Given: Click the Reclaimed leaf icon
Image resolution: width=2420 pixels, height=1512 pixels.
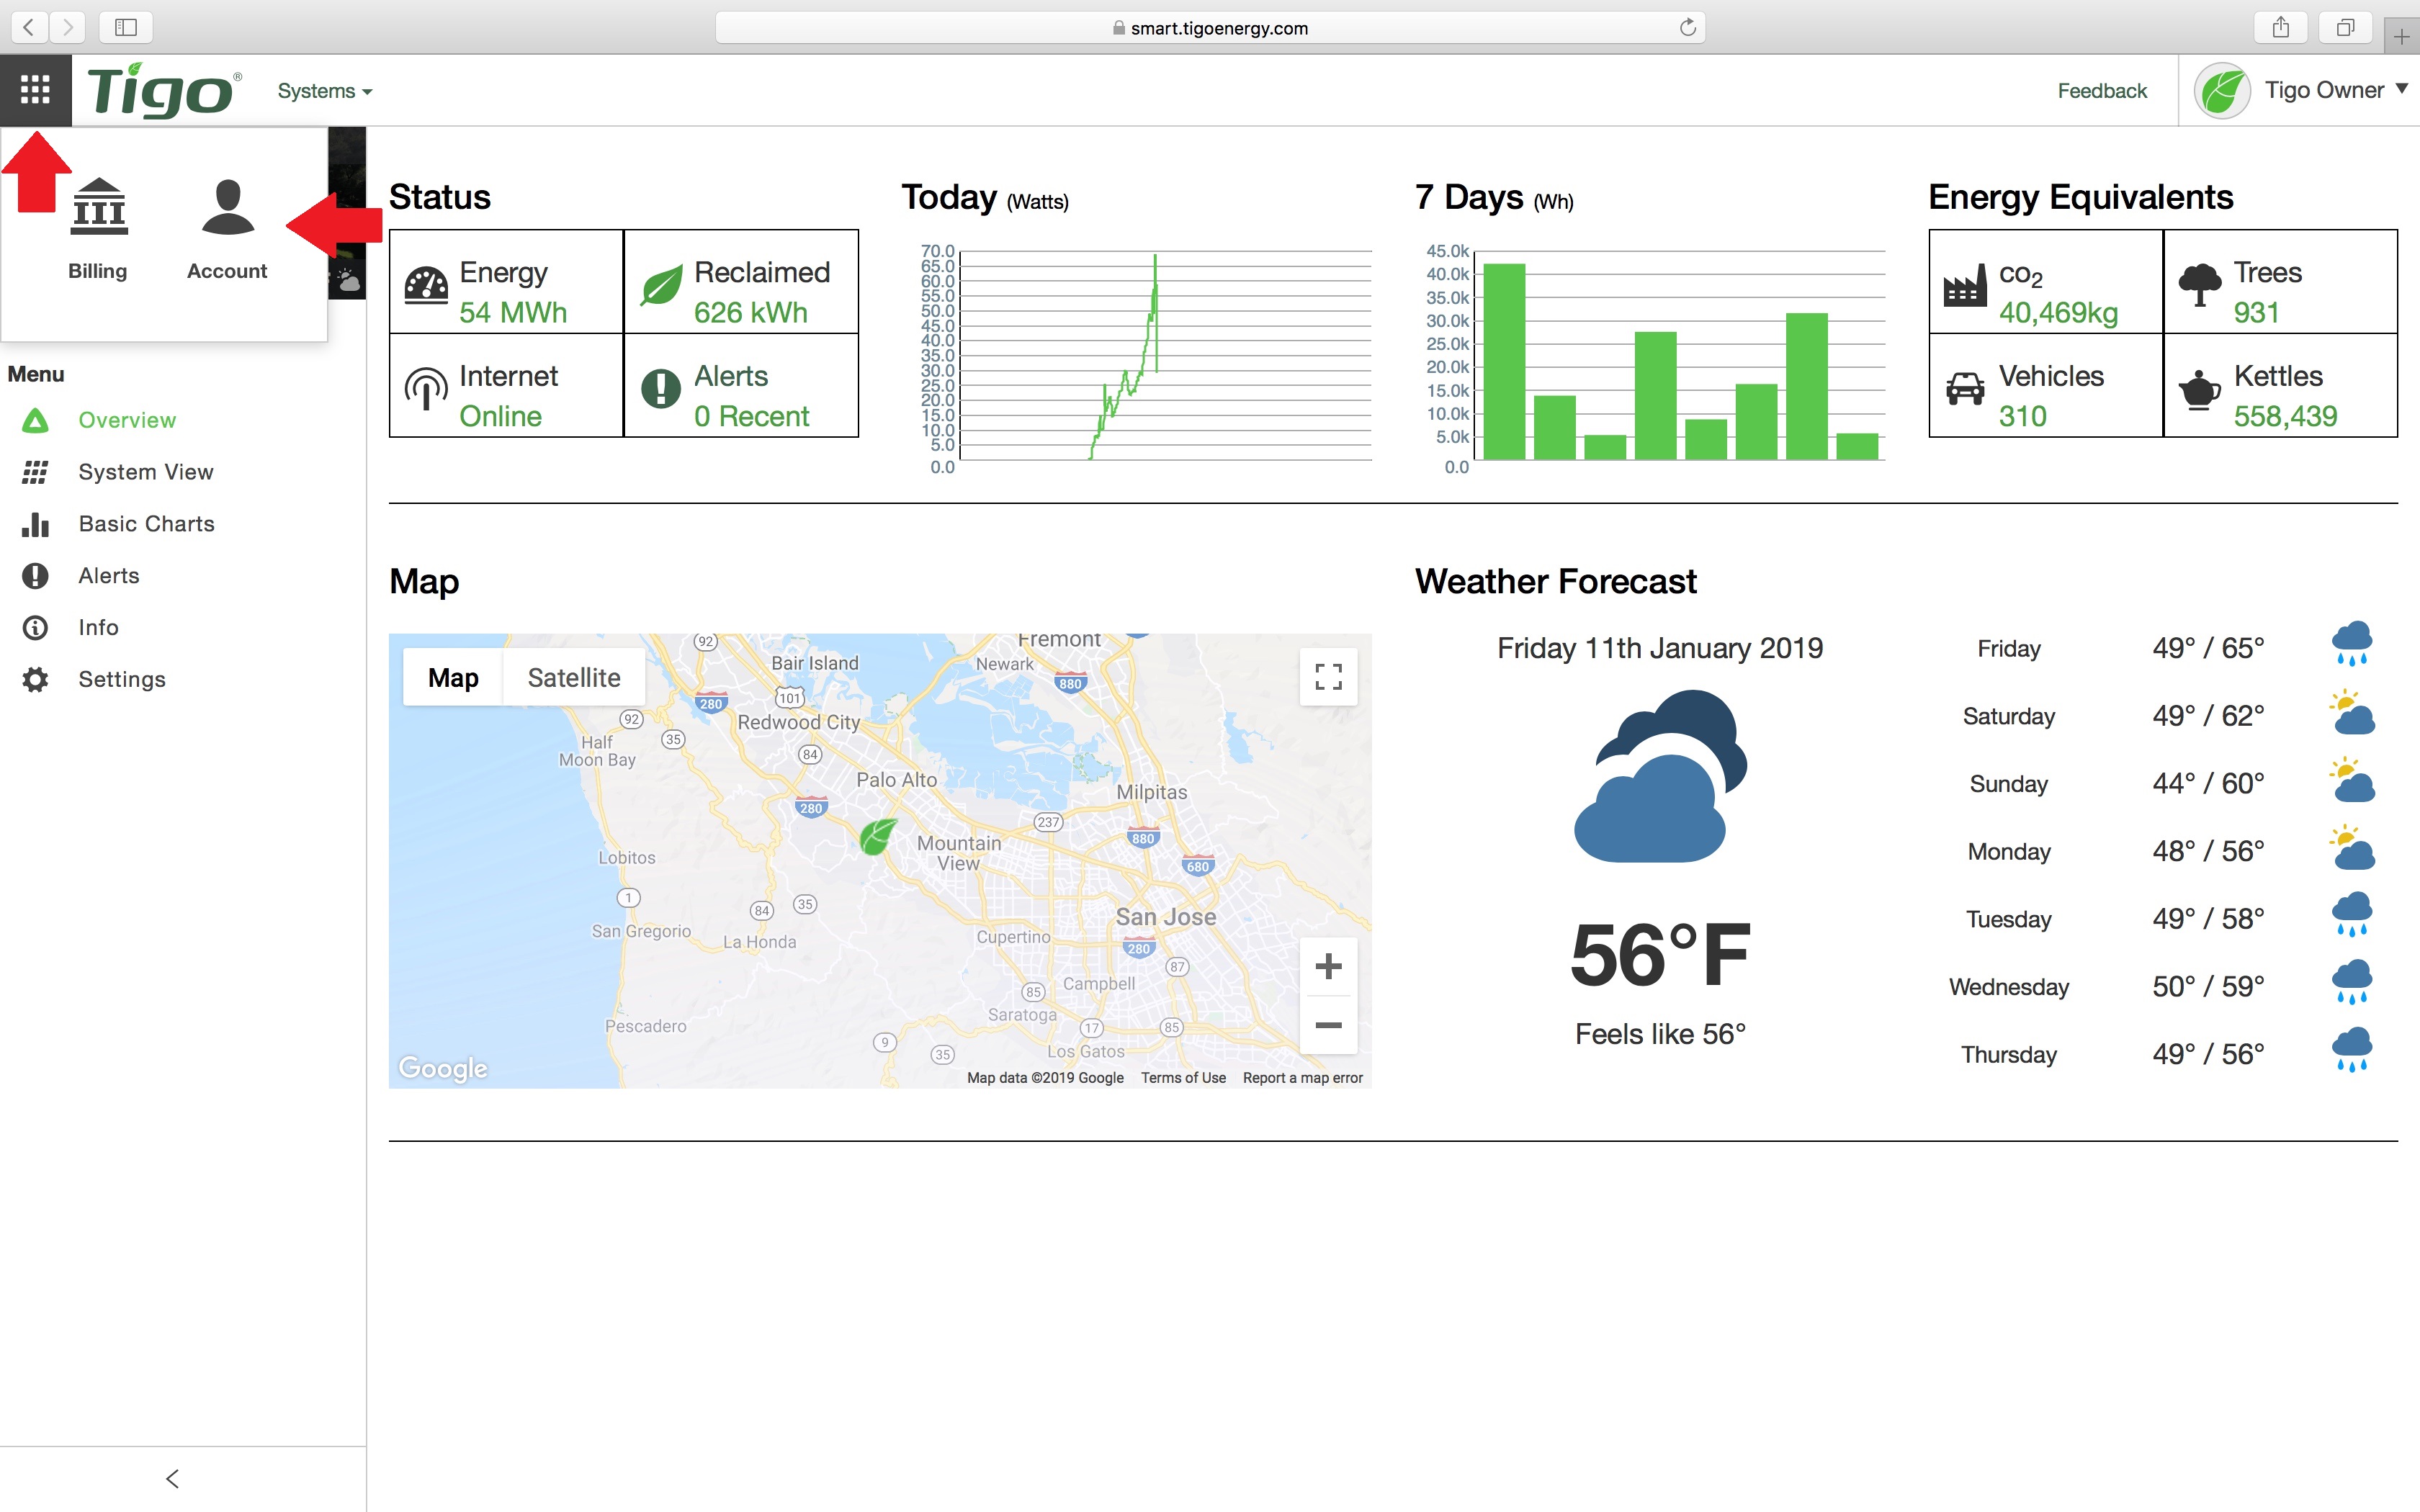Looking at the screenshot, I should point(661,287).
